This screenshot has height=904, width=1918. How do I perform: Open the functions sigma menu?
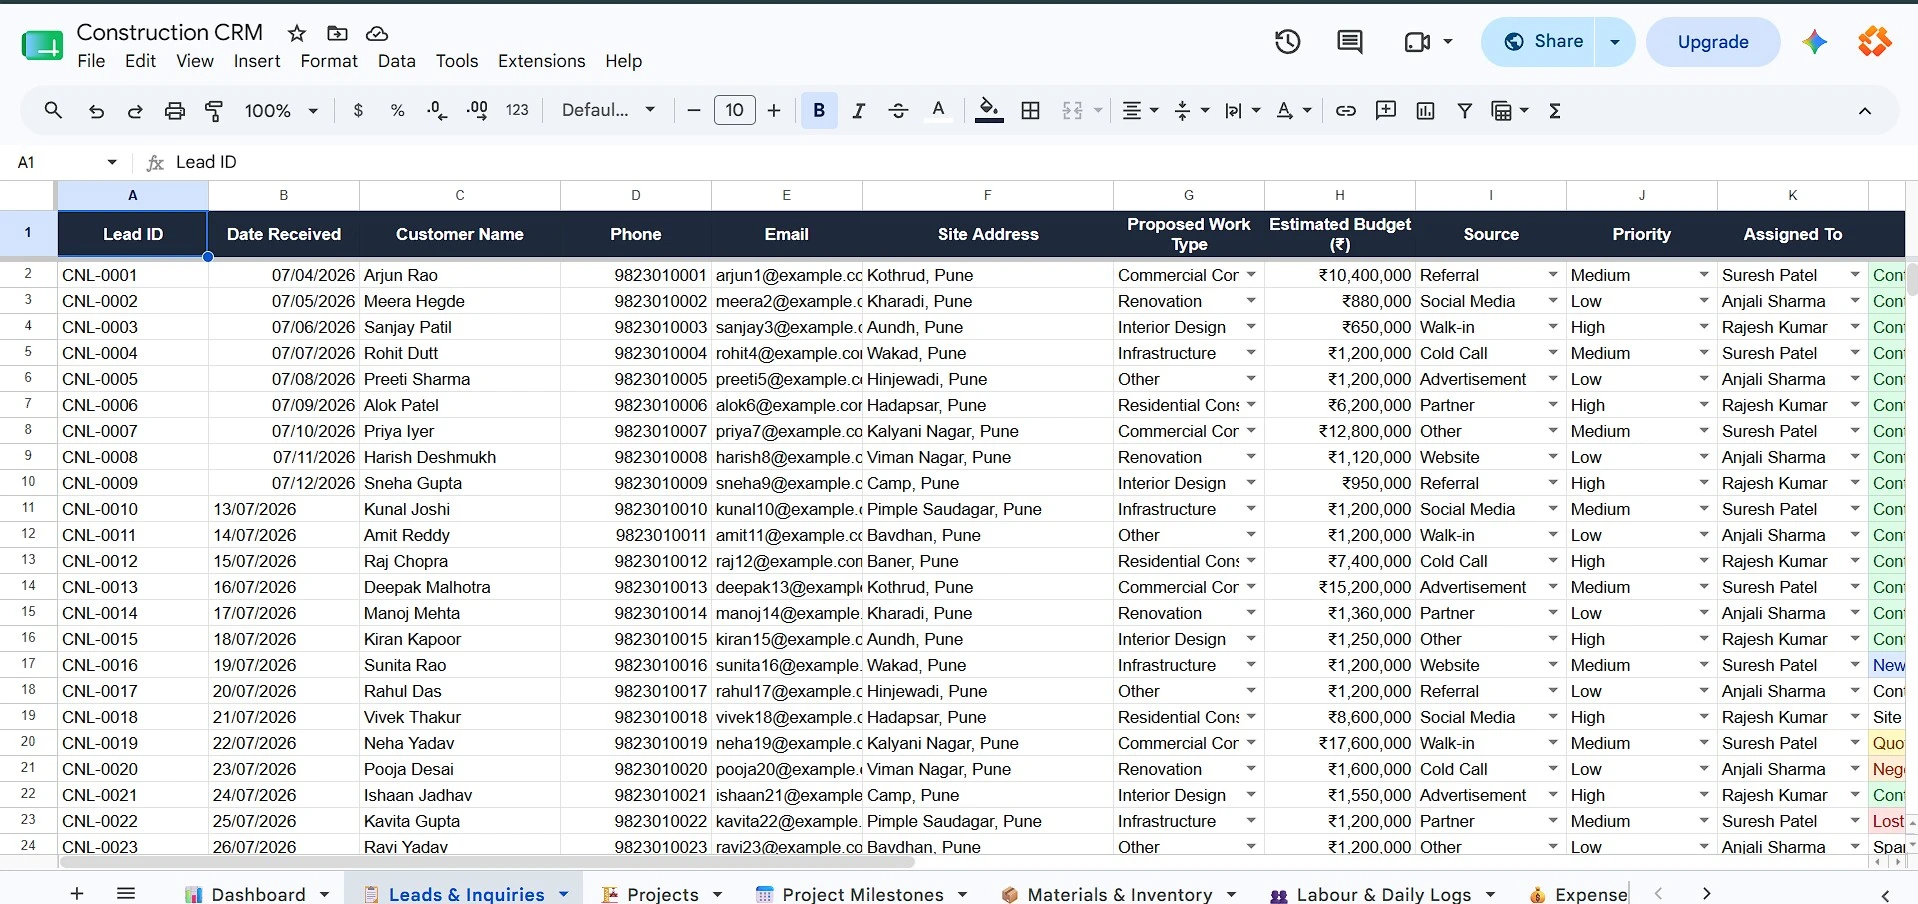pyautogui.click(x=1555, y=111)
